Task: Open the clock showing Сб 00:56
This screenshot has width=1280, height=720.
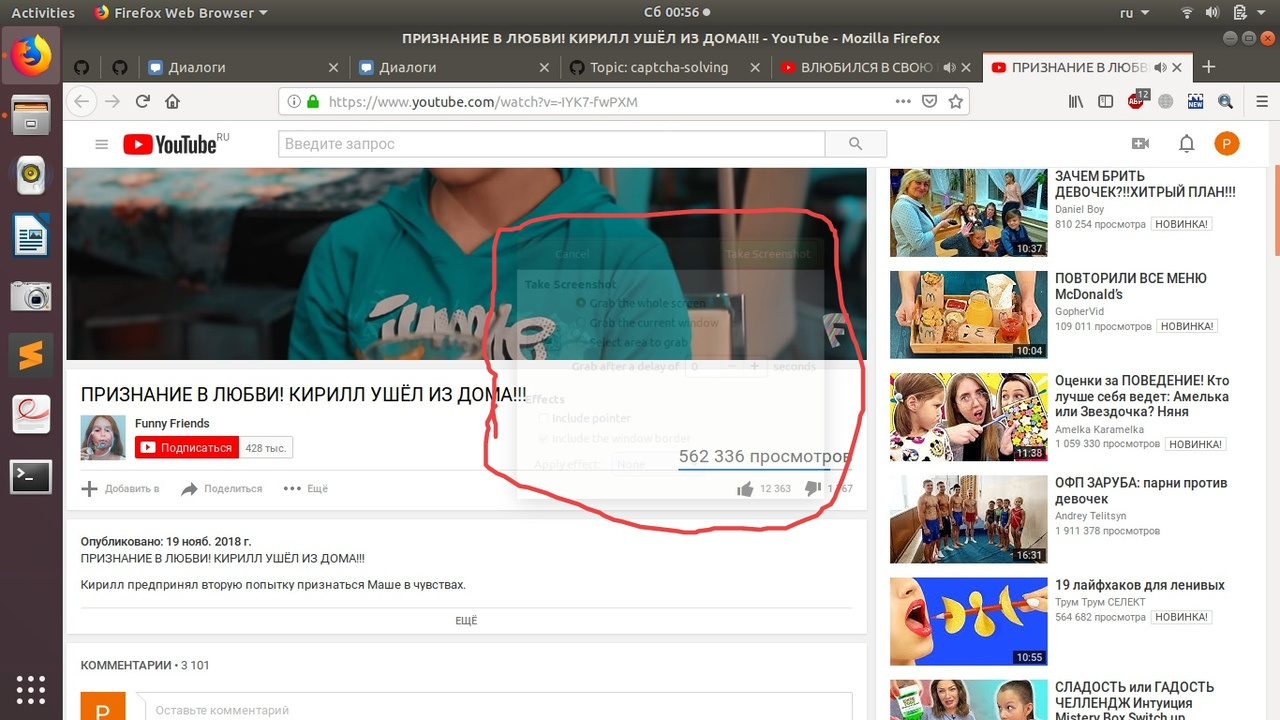Action: click(x=675, y=12)
